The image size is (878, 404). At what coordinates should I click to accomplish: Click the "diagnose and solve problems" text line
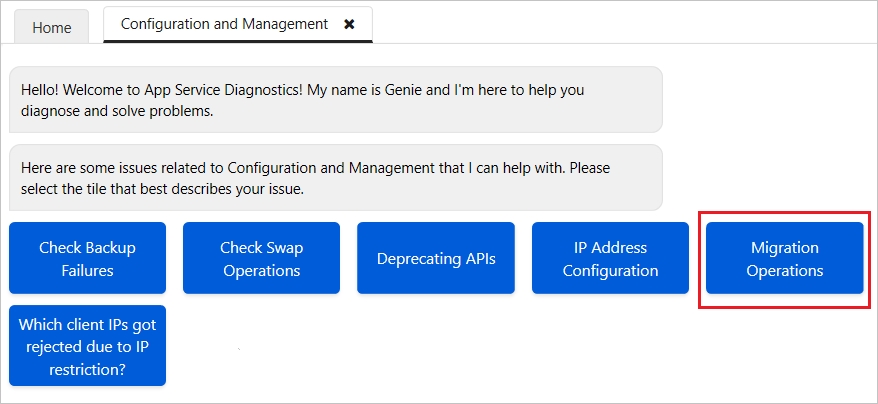(117, 110)
